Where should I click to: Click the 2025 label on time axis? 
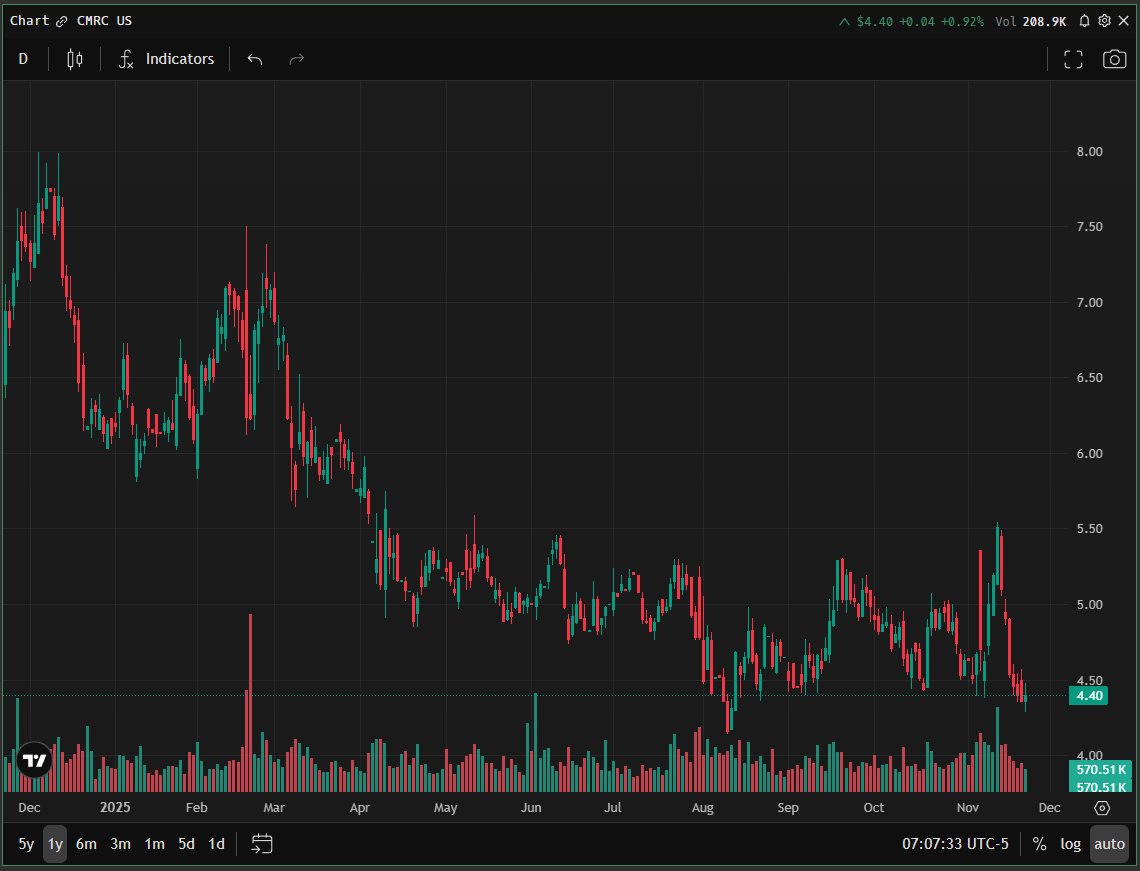[115, 808]
